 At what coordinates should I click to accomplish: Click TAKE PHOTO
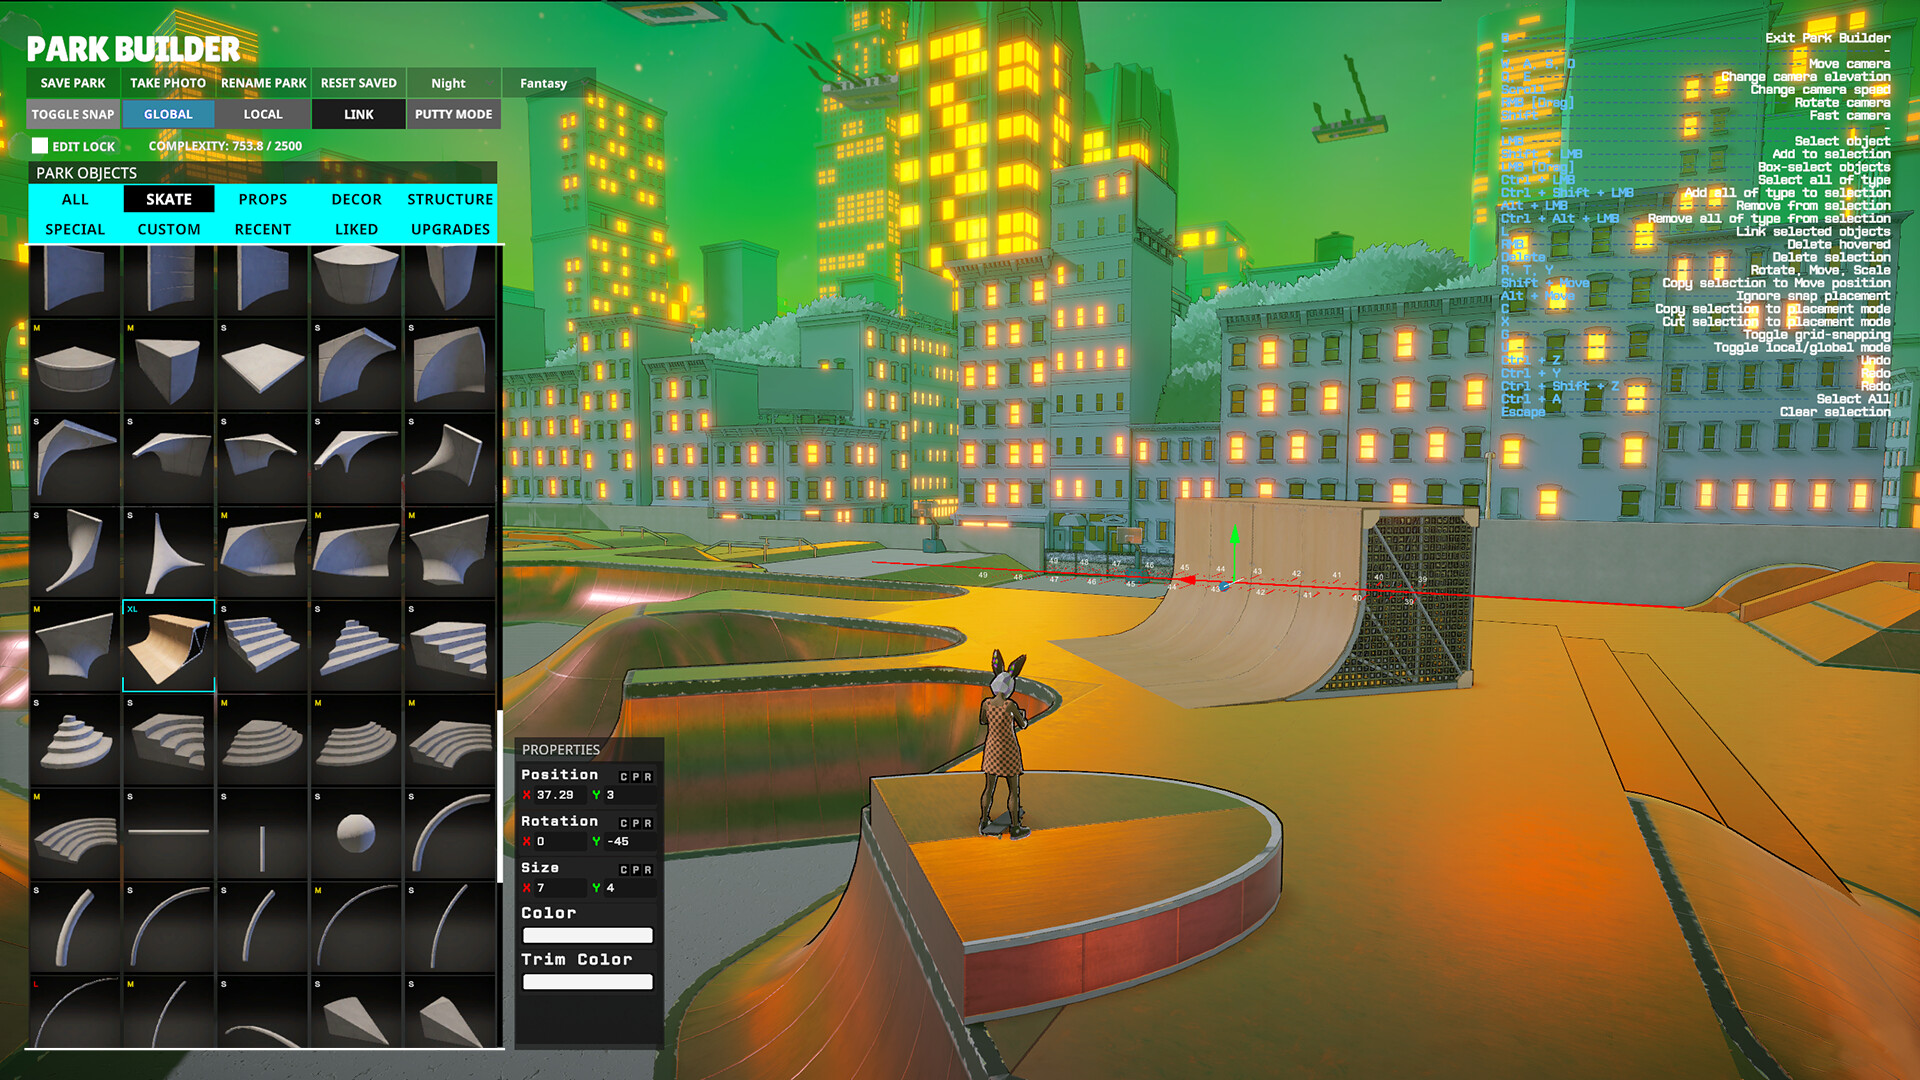166,83
